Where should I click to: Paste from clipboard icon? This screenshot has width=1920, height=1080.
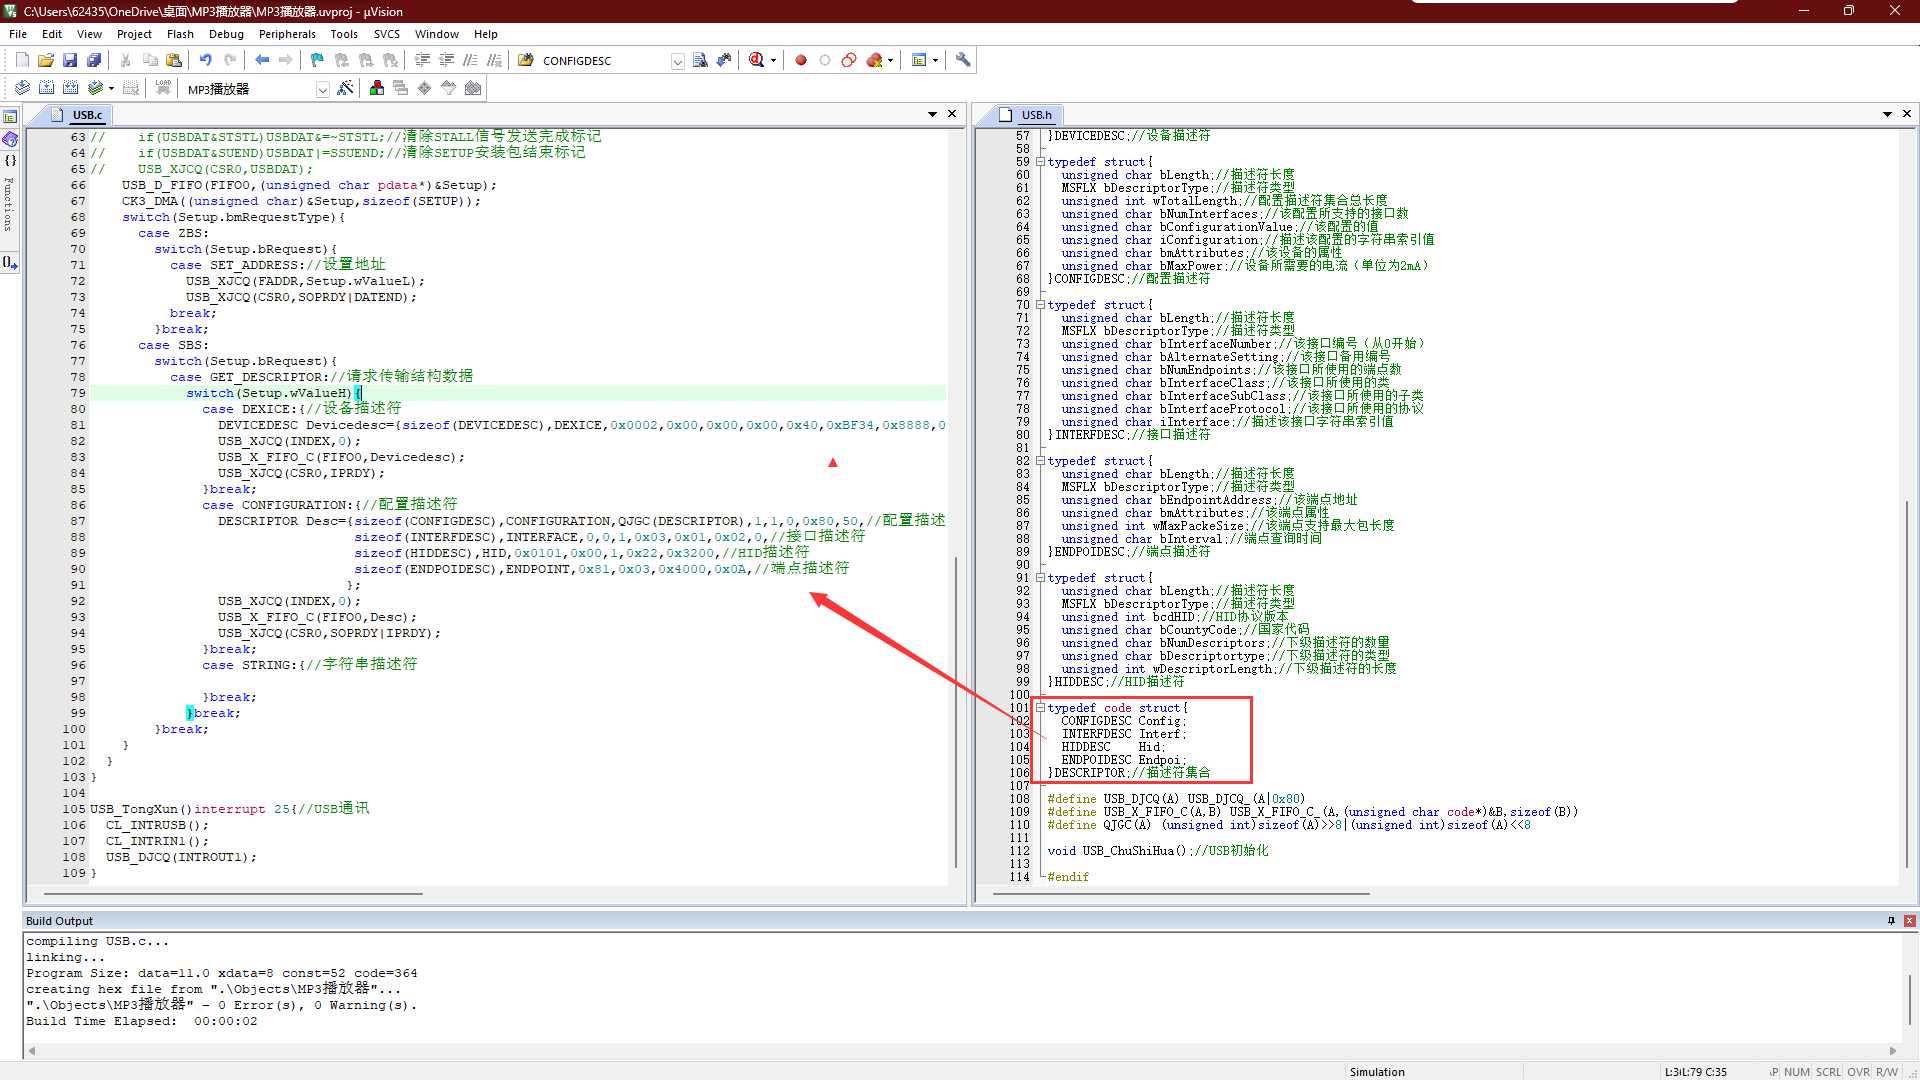pyautogui.click(x=174, y=60)
